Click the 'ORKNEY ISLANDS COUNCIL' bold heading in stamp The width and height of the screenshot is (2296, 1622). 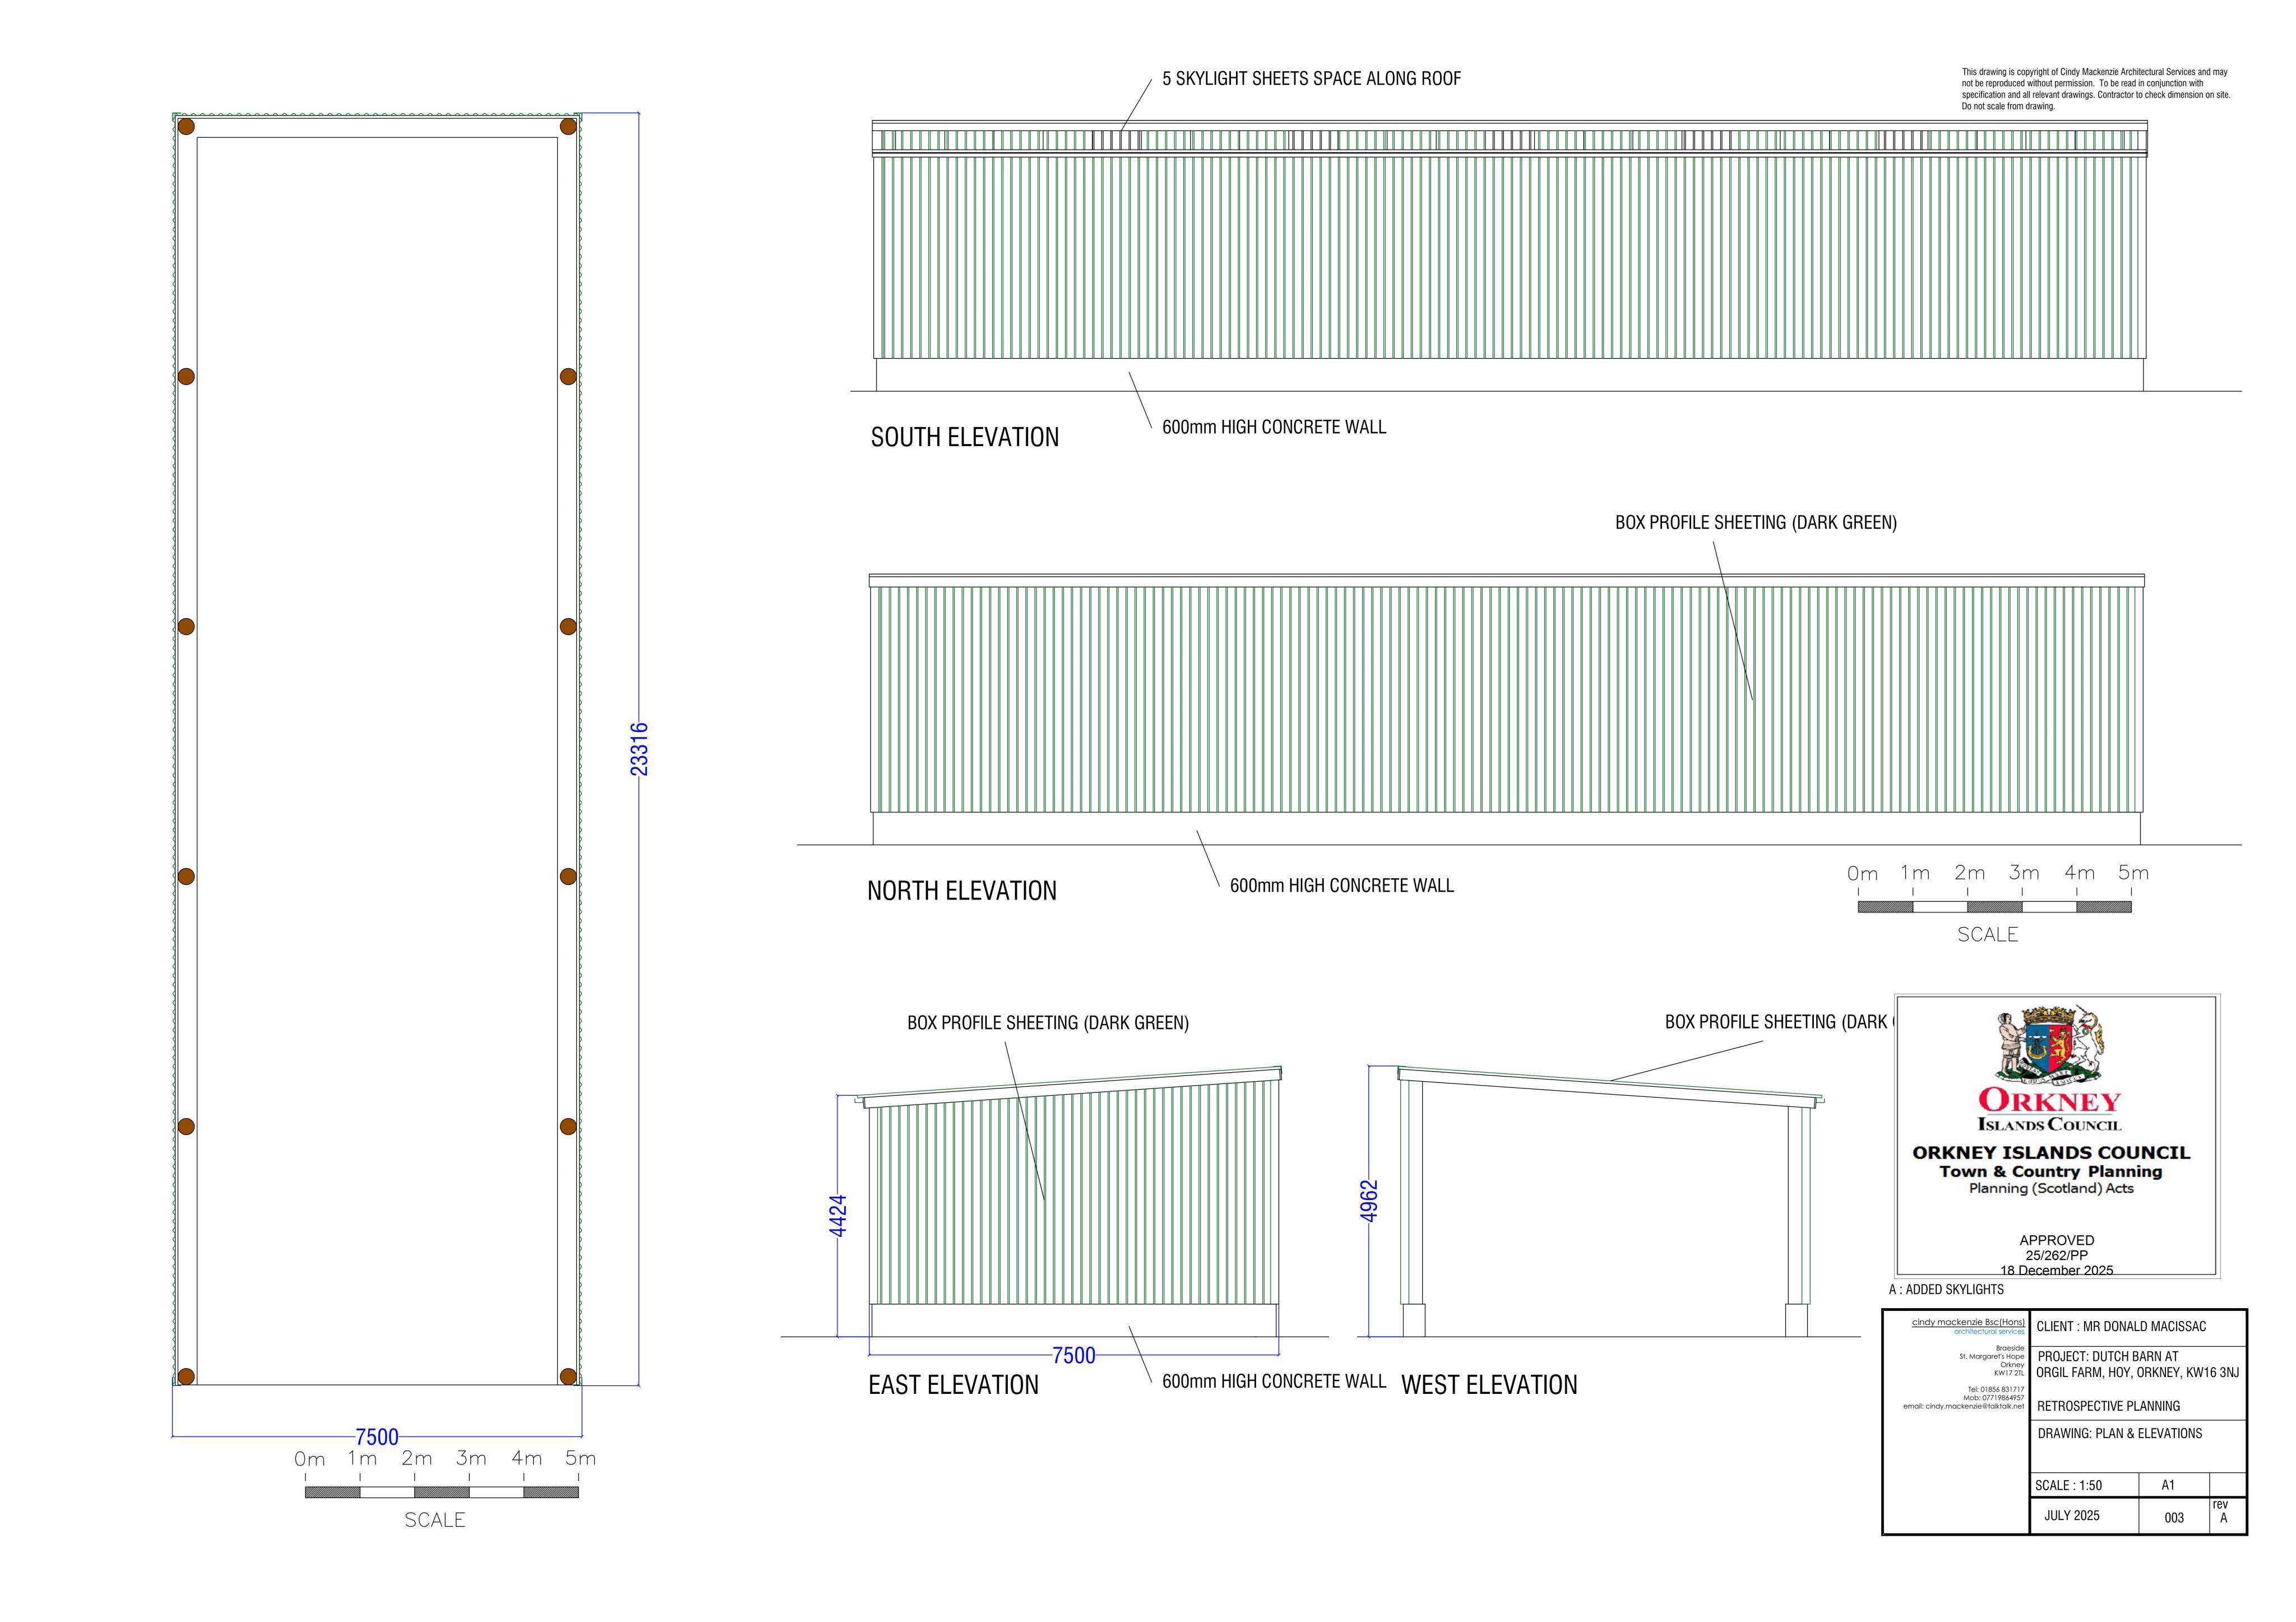[2051, 1153]
